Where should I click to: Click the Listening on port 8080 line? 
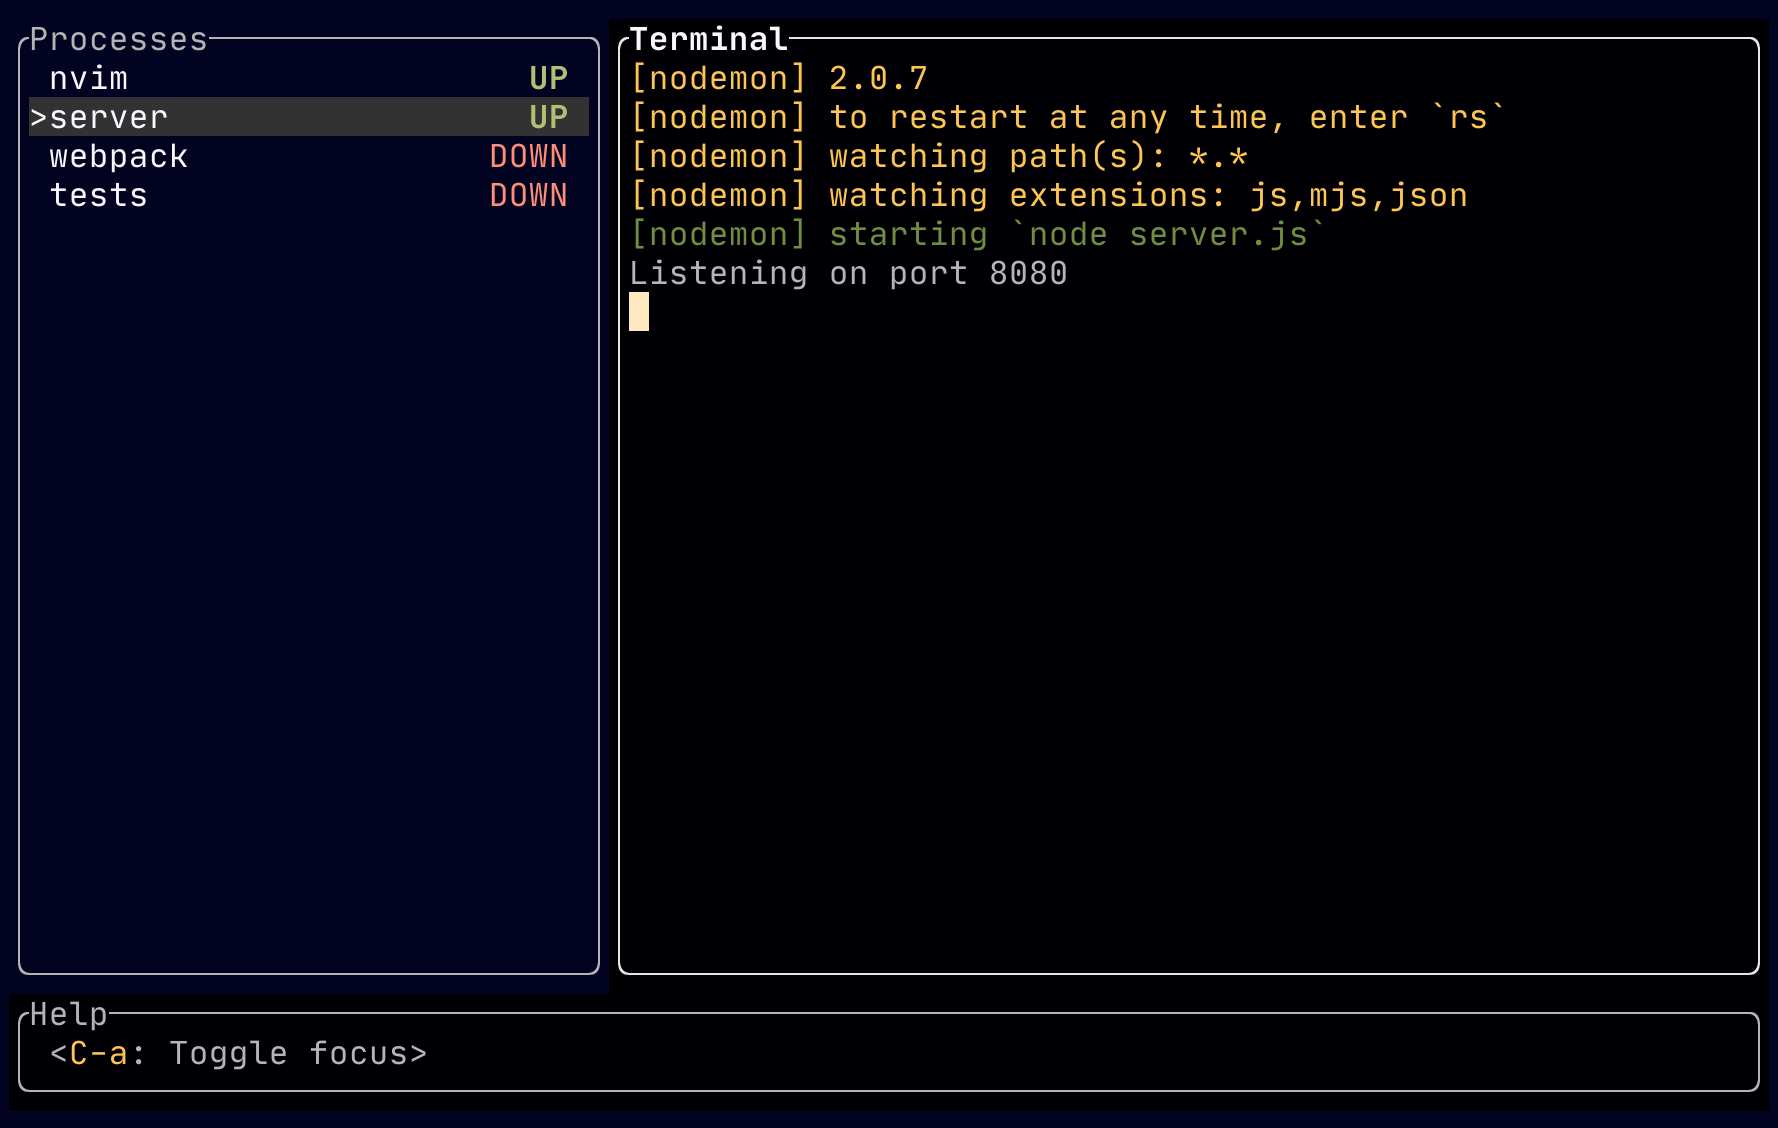[x=848, y=272]
